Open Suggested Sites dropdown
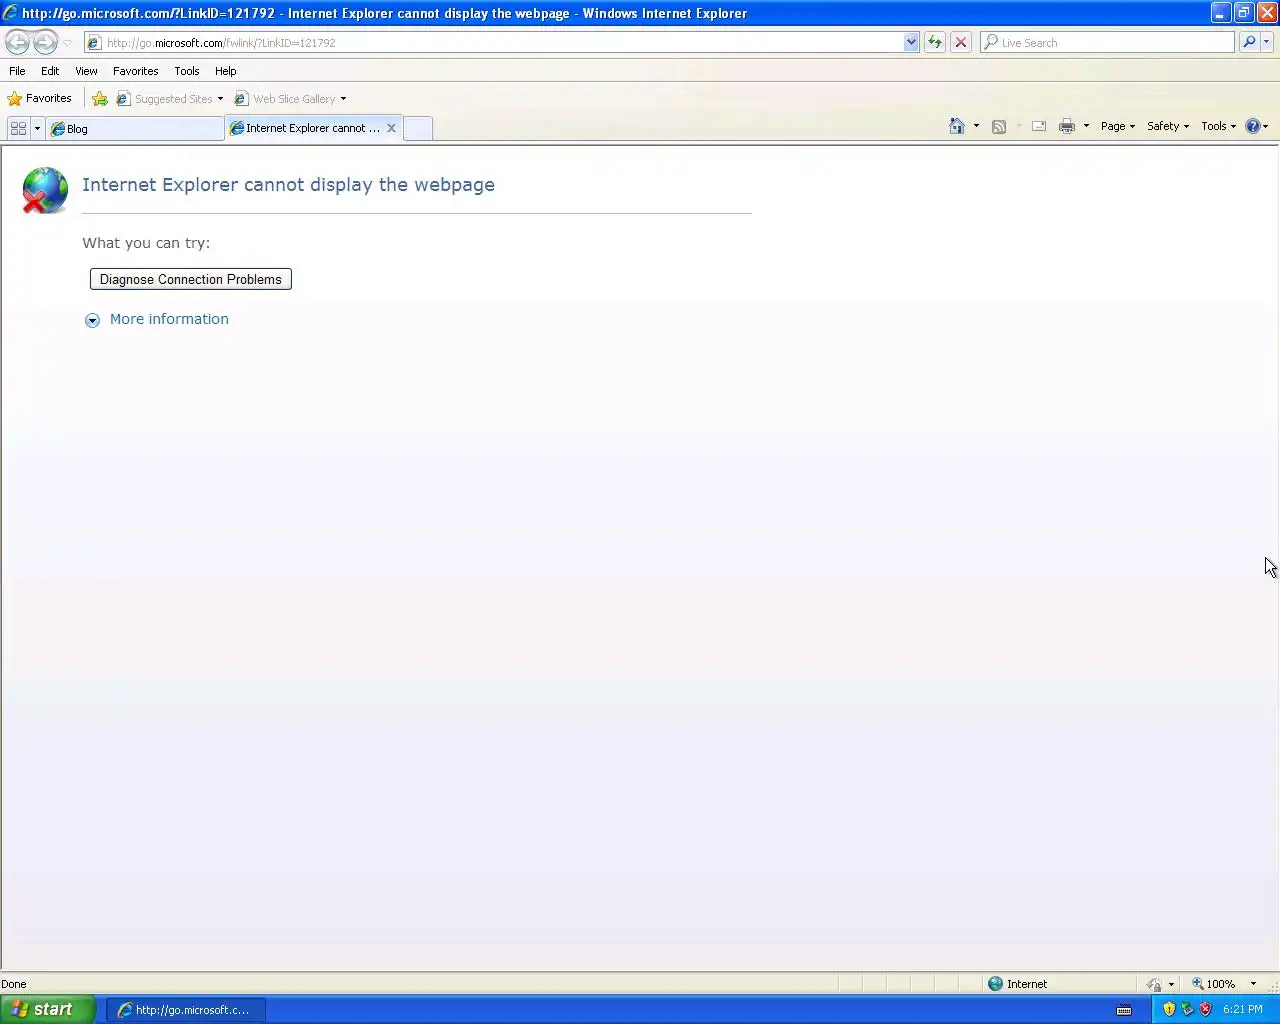 point(220,99)
